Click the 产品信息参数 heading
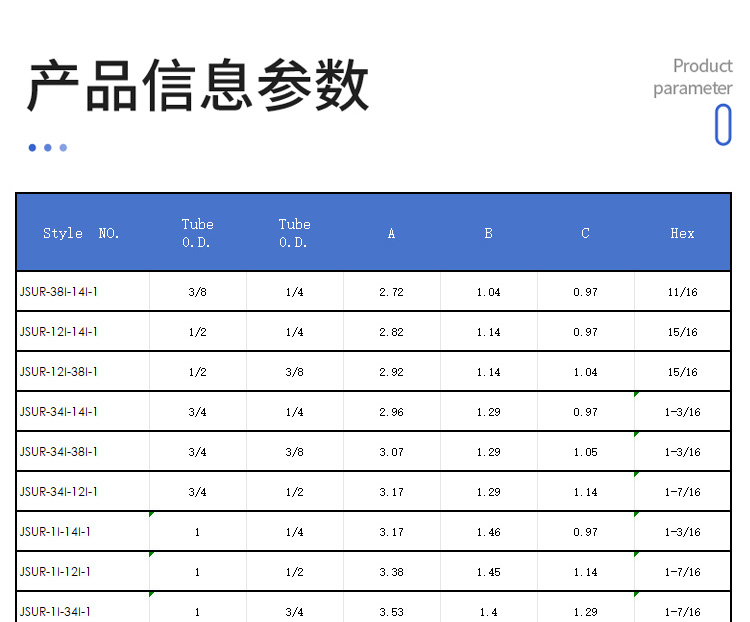This screenshot has width=750, height=622. pos(198,86)
